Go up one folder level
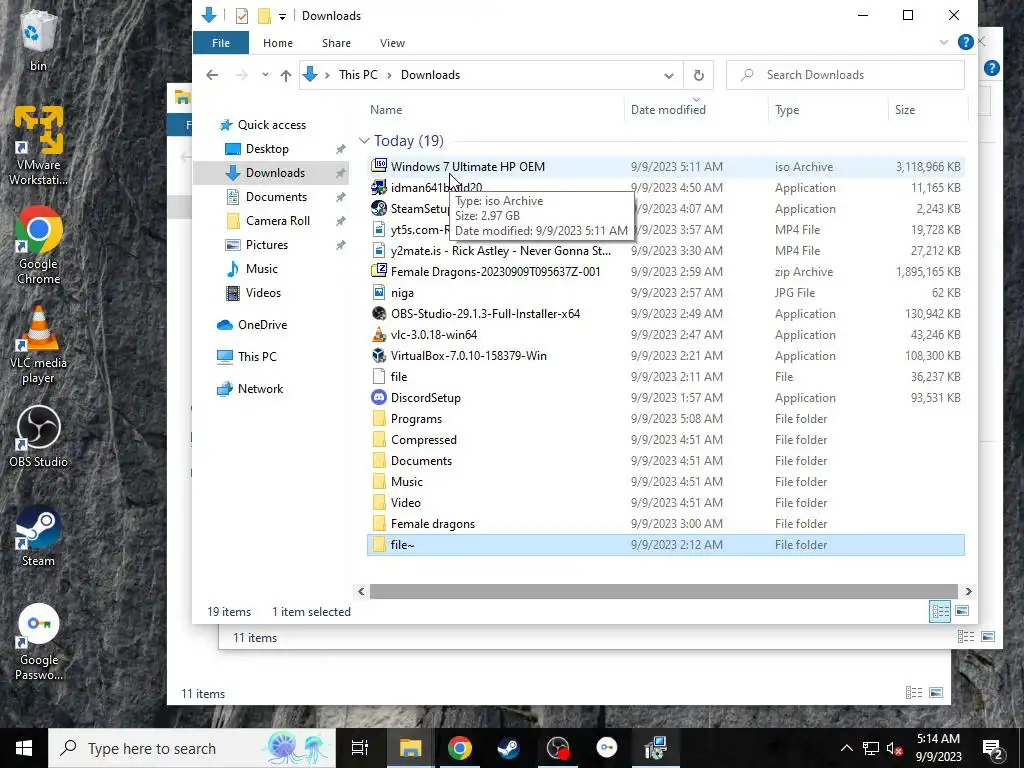 pos(285,75)
